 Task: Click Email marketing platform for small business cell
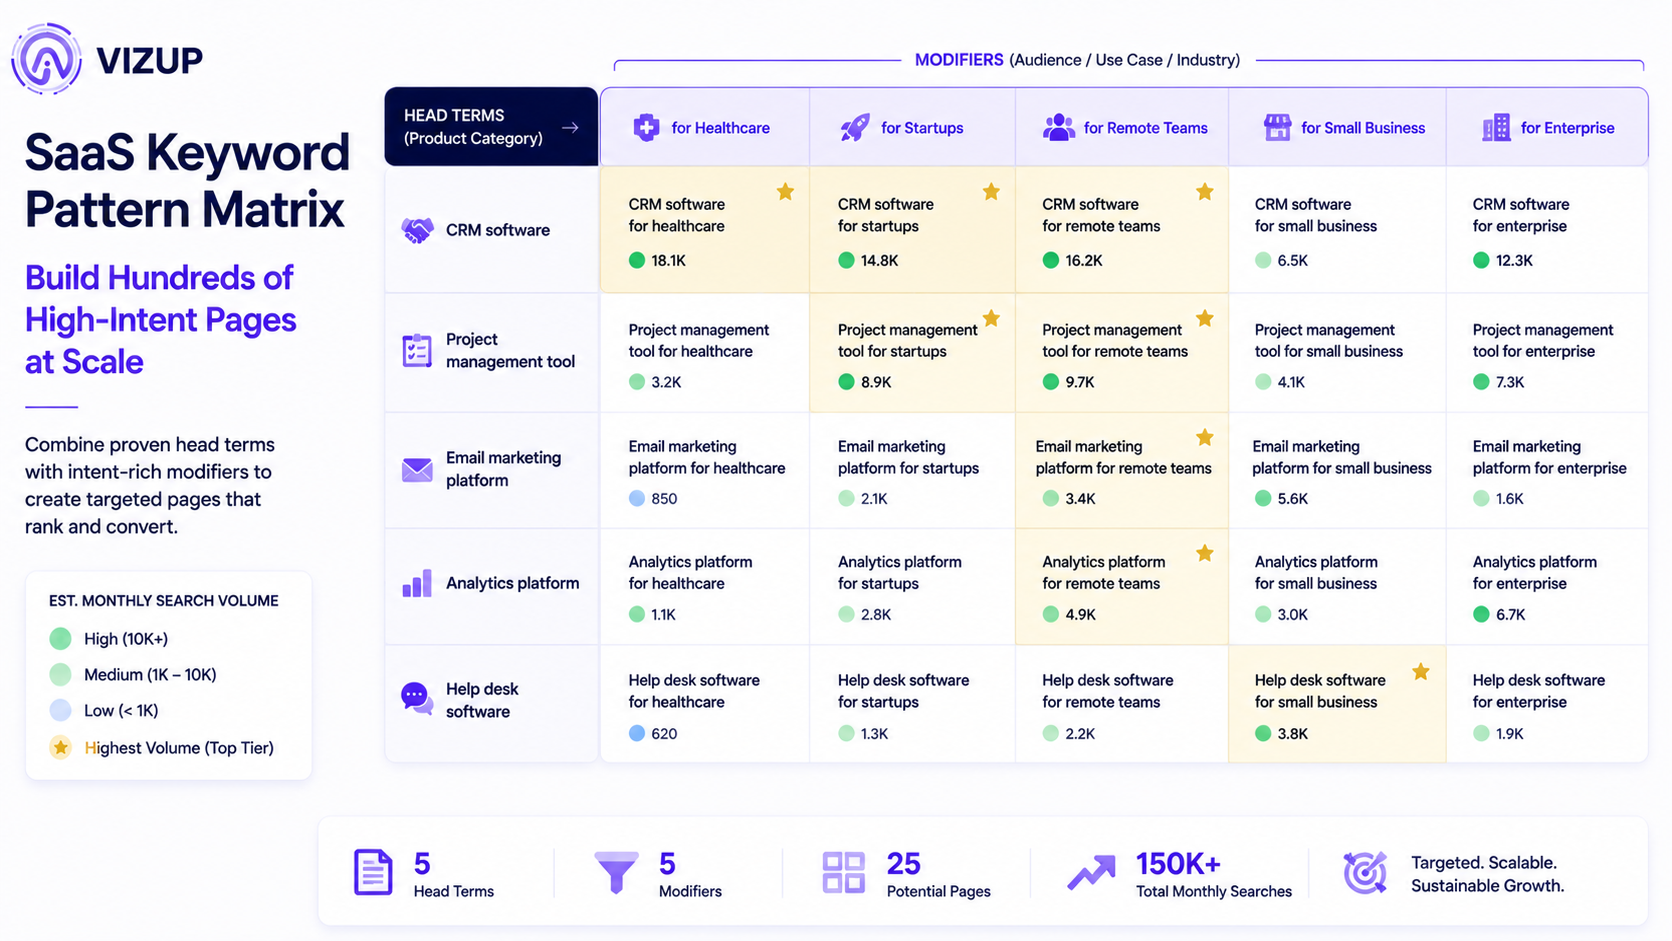(x=1337, y=470)
